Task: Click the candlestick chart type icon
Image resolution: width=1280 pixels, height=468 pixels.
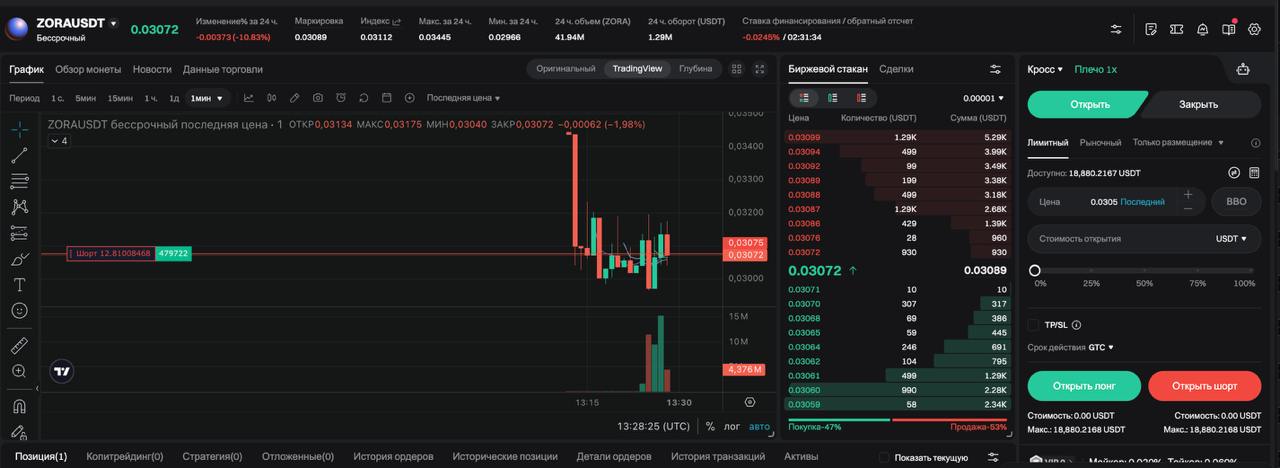Action: tap(272, 98)
